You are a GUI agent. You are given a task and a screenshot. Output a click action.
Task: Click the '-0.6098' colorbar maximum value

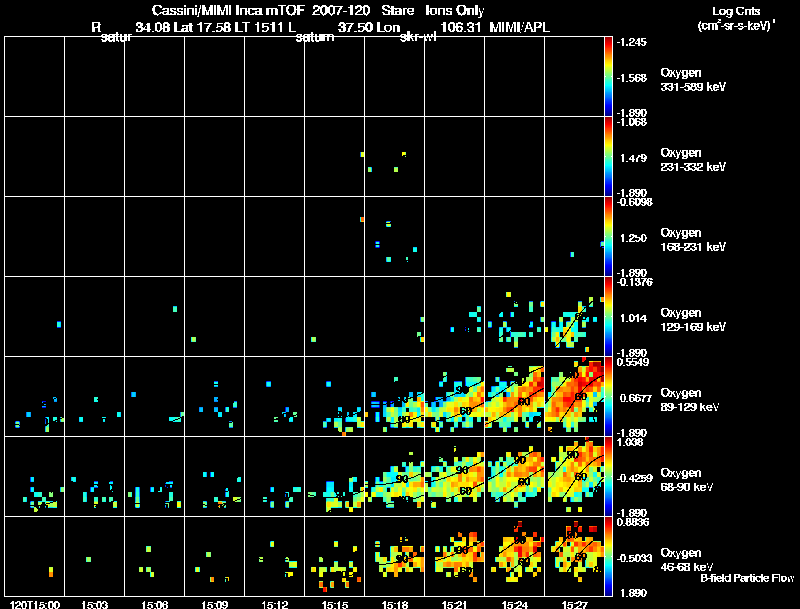click(635, 202)
